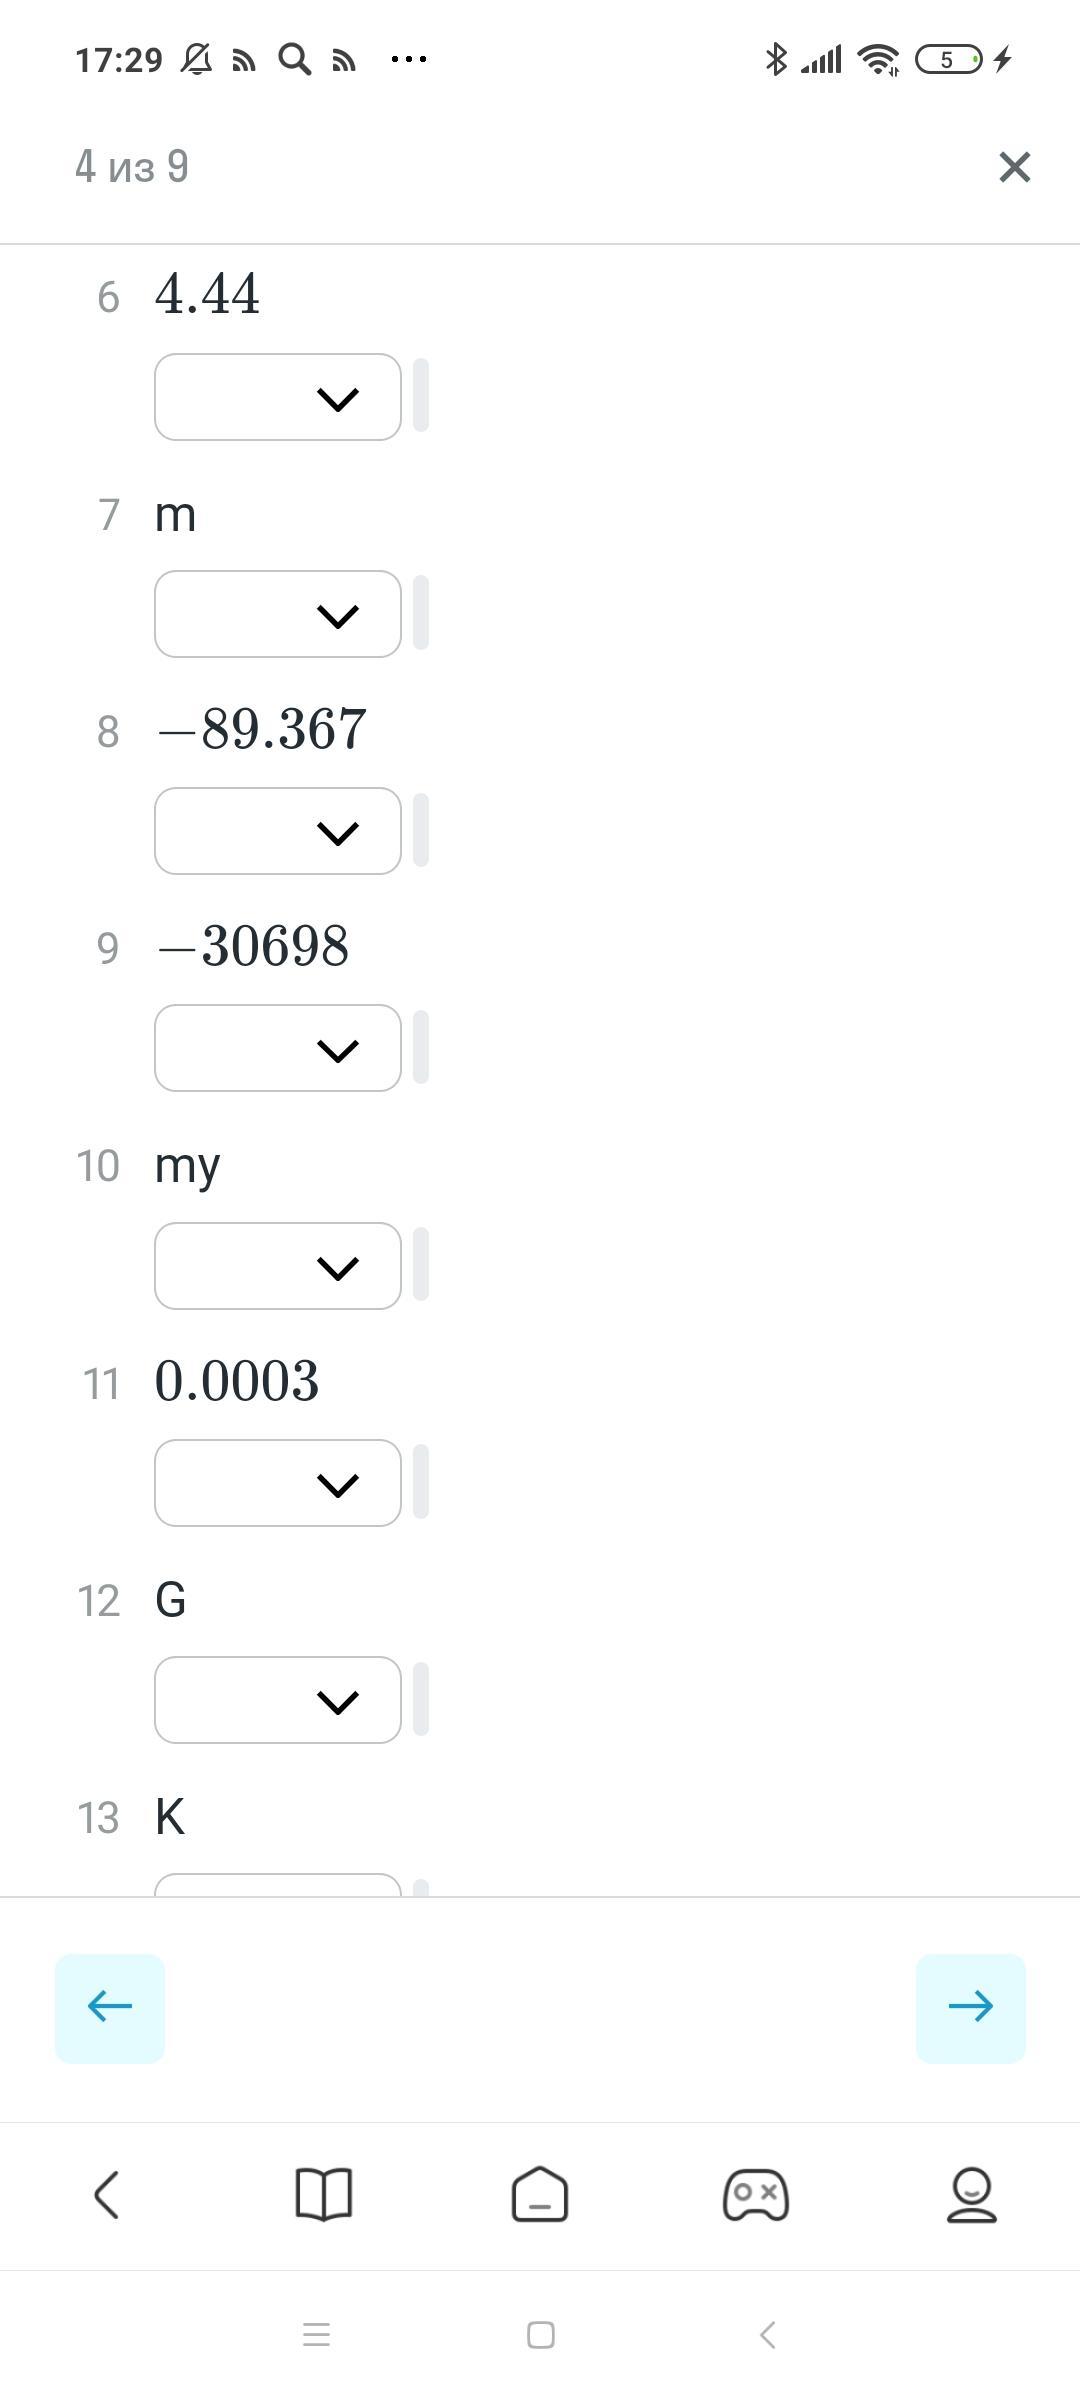Expand the dropdown under −89.367
1080x2400 pixels.
pyautogui.click(x=278, y=831)
